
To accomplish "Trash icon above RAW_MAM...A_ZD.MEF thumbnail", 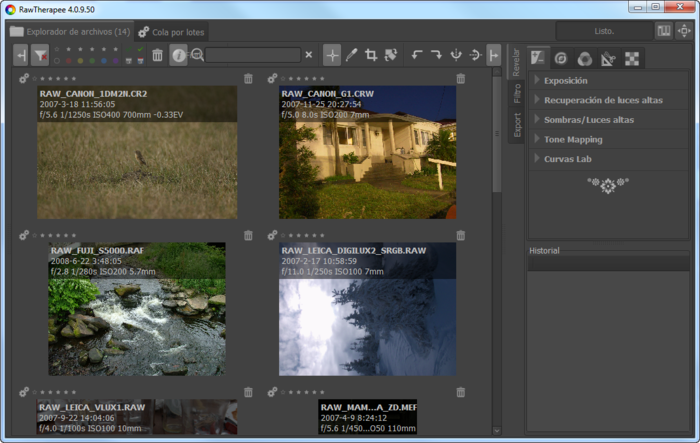I will 461,392.
